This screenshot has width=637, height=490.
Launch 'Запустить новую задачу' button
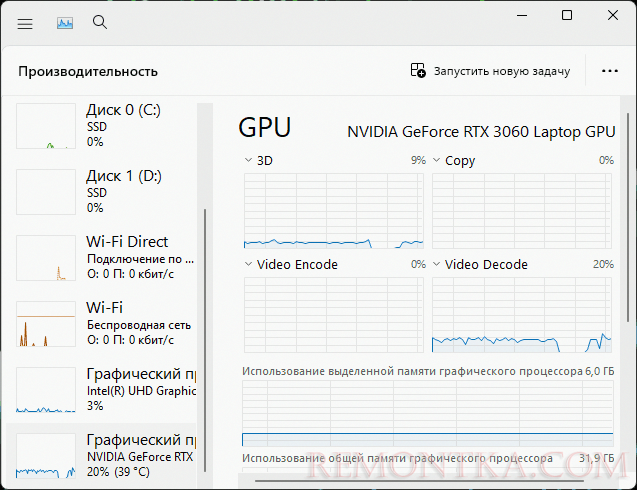pyautogui.click(x=490, y=71)
